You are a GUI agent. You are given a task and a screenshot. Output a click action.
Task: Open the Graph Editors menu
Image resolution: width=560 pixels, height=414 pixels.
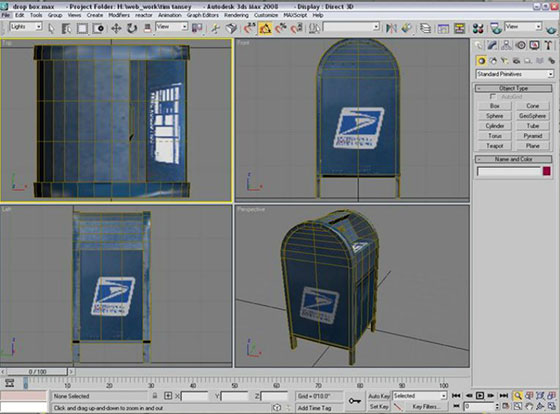tap(203, 15)
